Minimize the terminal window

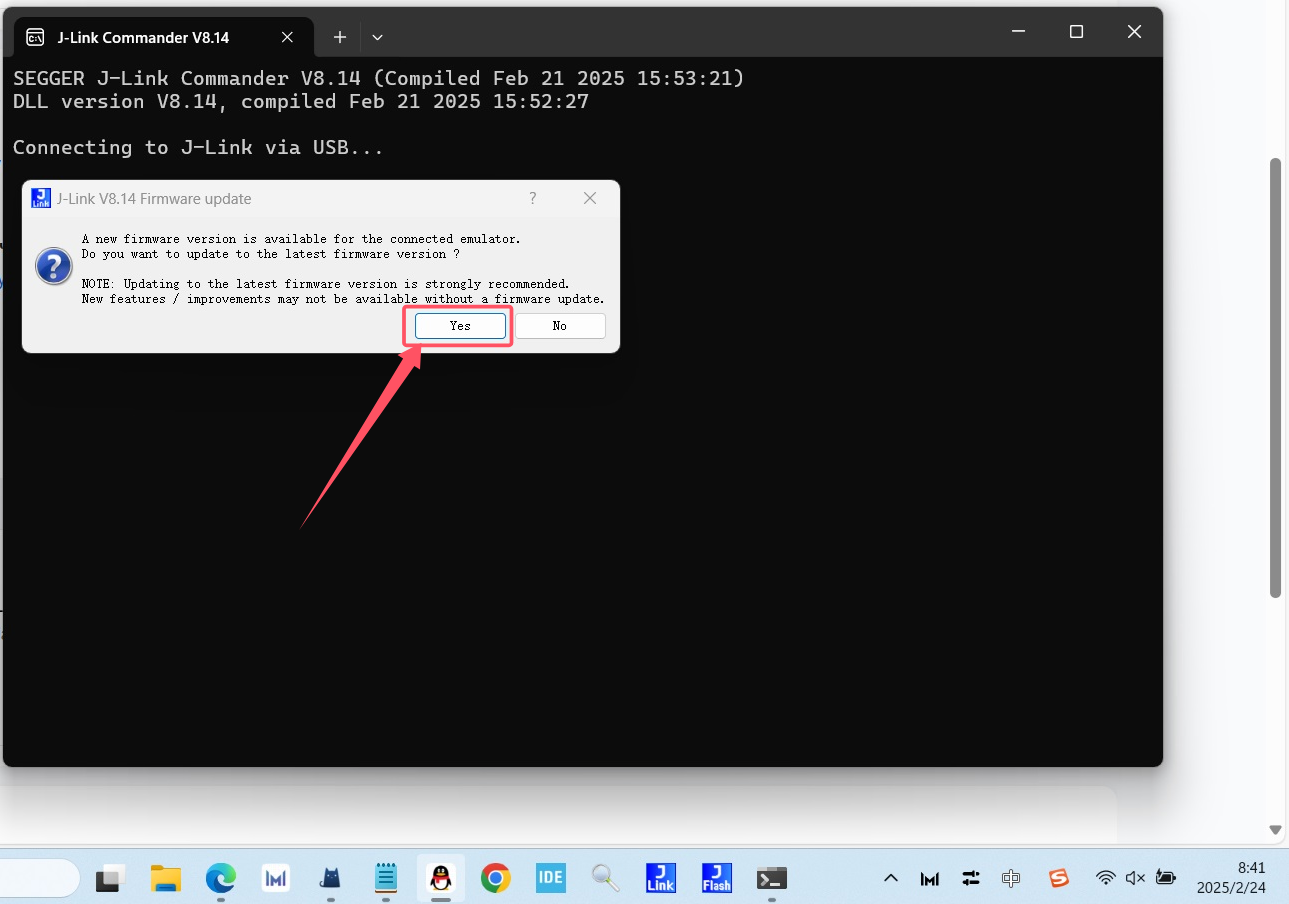[1018, 32]
